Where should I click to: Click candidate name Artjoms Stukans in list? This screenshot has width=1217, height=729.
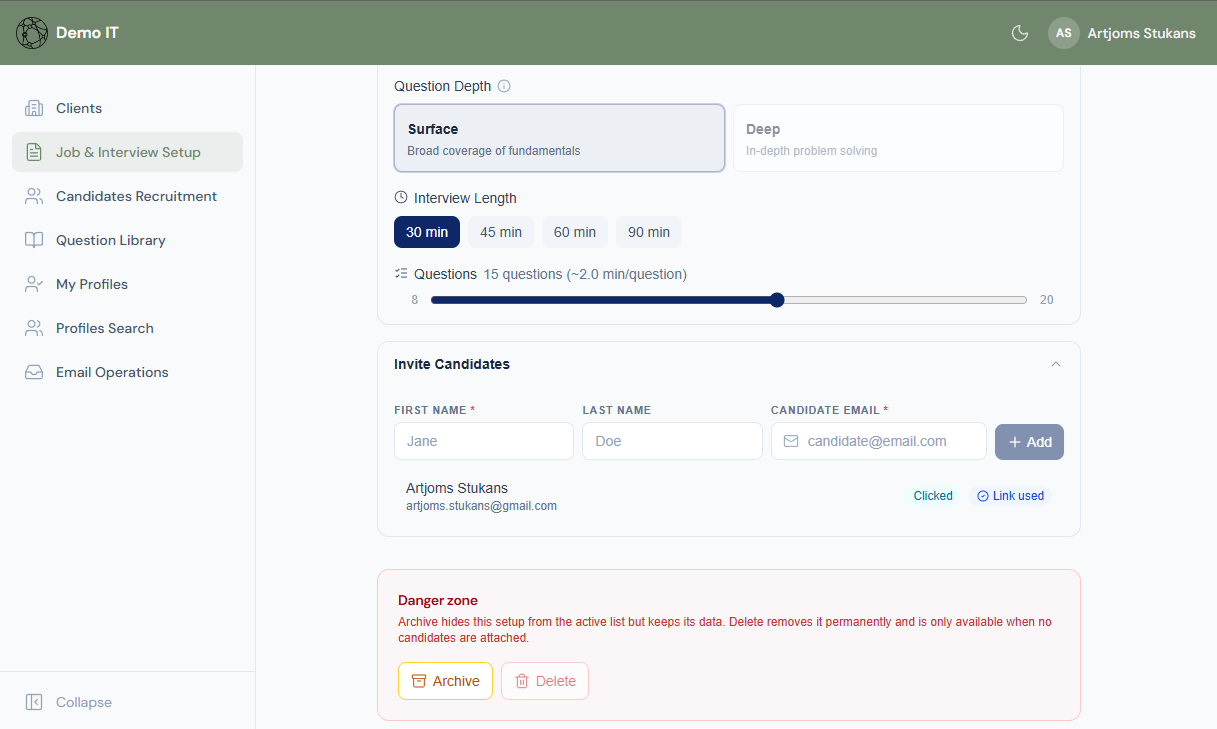point(457,488)
